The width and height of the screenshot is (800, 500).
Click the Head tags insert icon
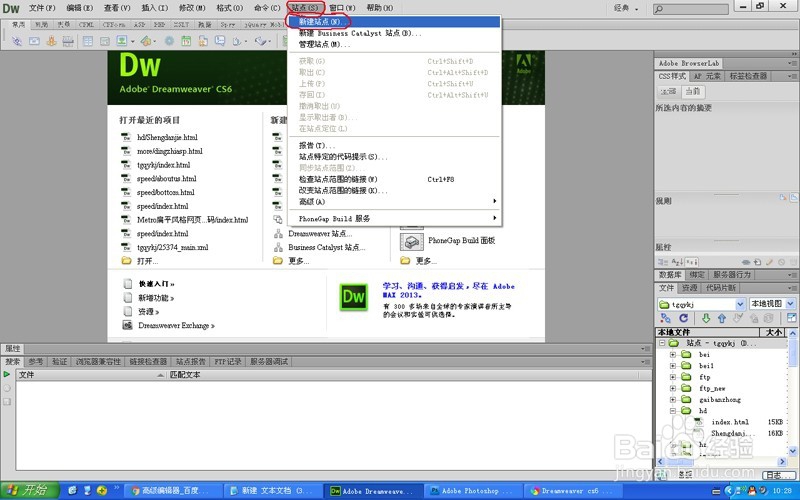coord(237,41)
